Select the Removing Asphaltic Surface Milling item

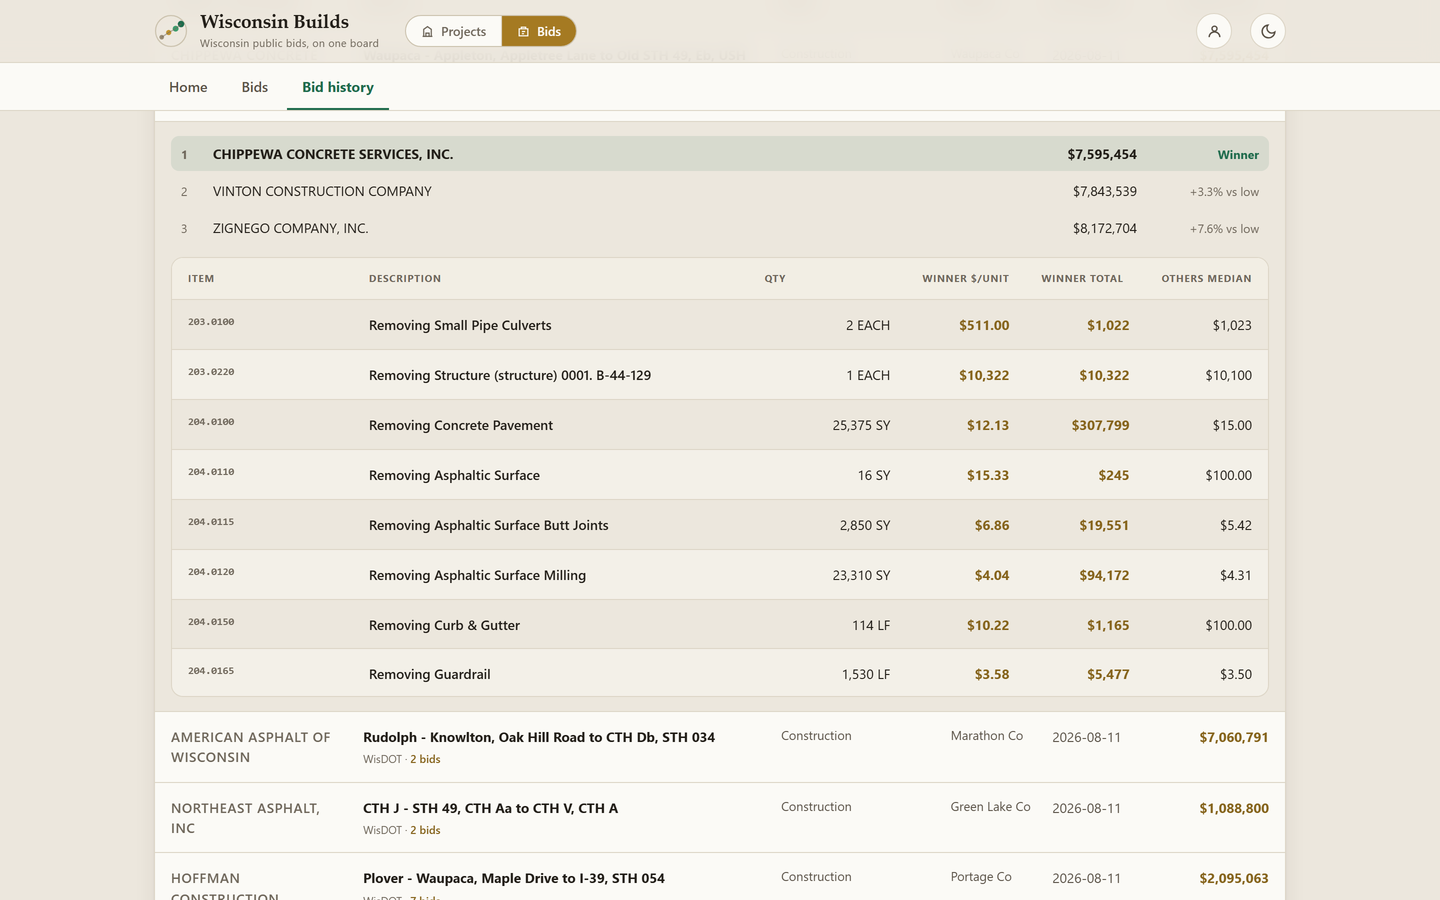pyautogui.click(x=720, y=575)
